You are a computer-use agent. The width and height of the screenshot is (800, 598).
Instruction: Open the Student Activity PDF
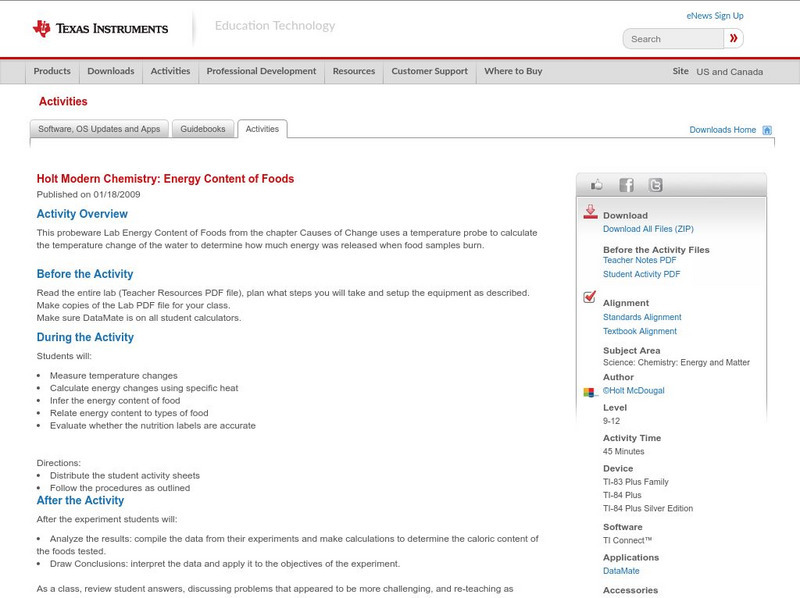[641, 275]
